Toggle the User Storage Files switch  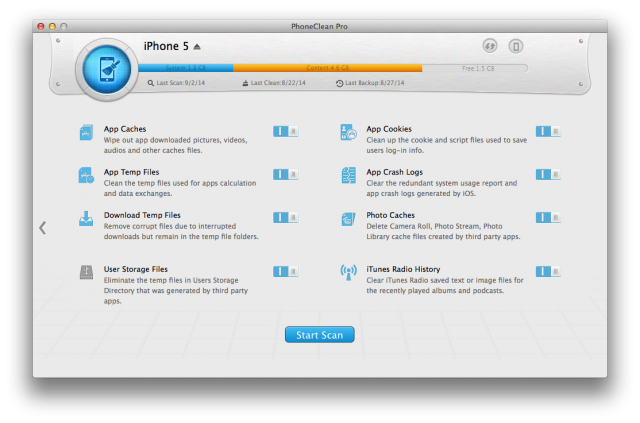click(x=286, y=272)
